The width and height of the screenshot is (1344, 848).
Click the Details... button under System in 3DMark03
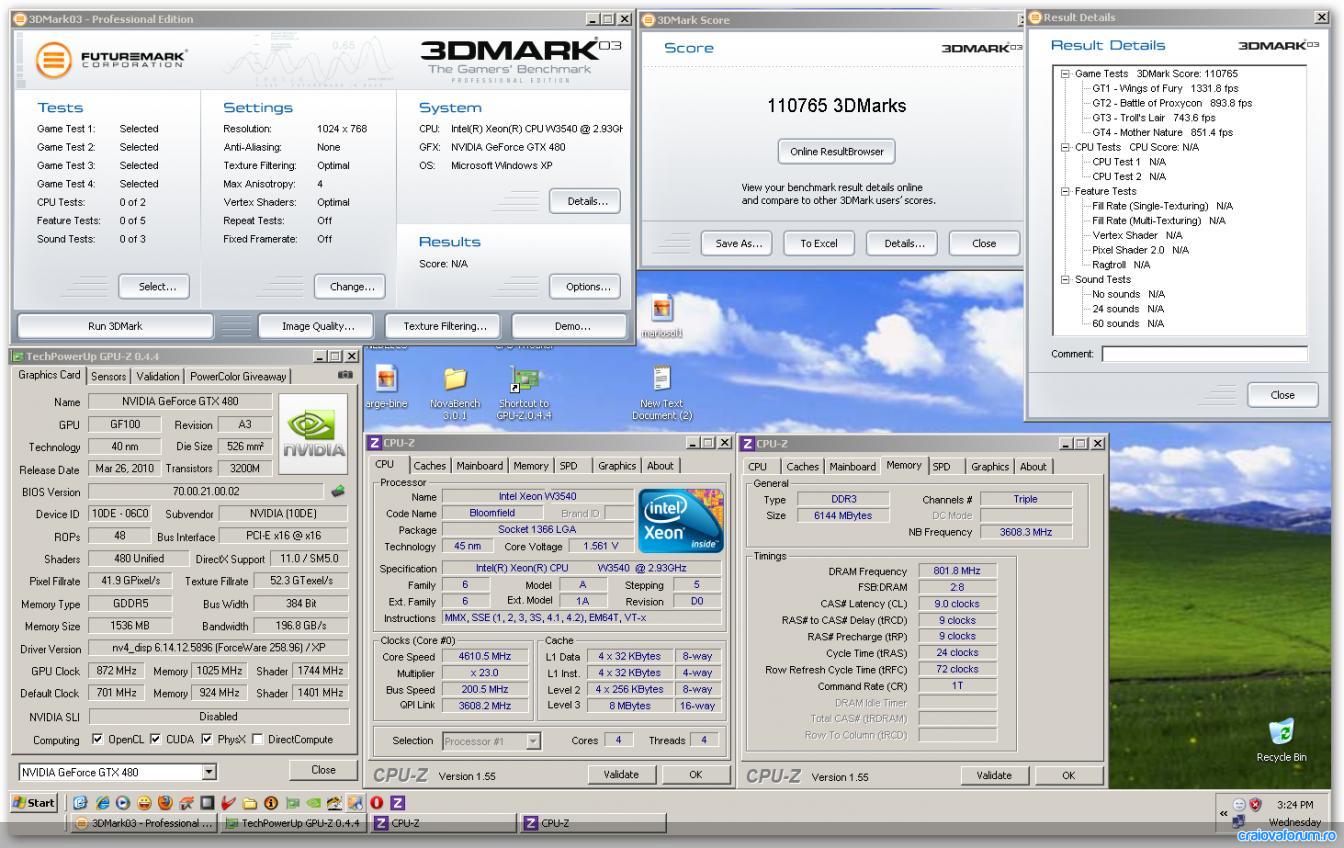click(584, 201)
